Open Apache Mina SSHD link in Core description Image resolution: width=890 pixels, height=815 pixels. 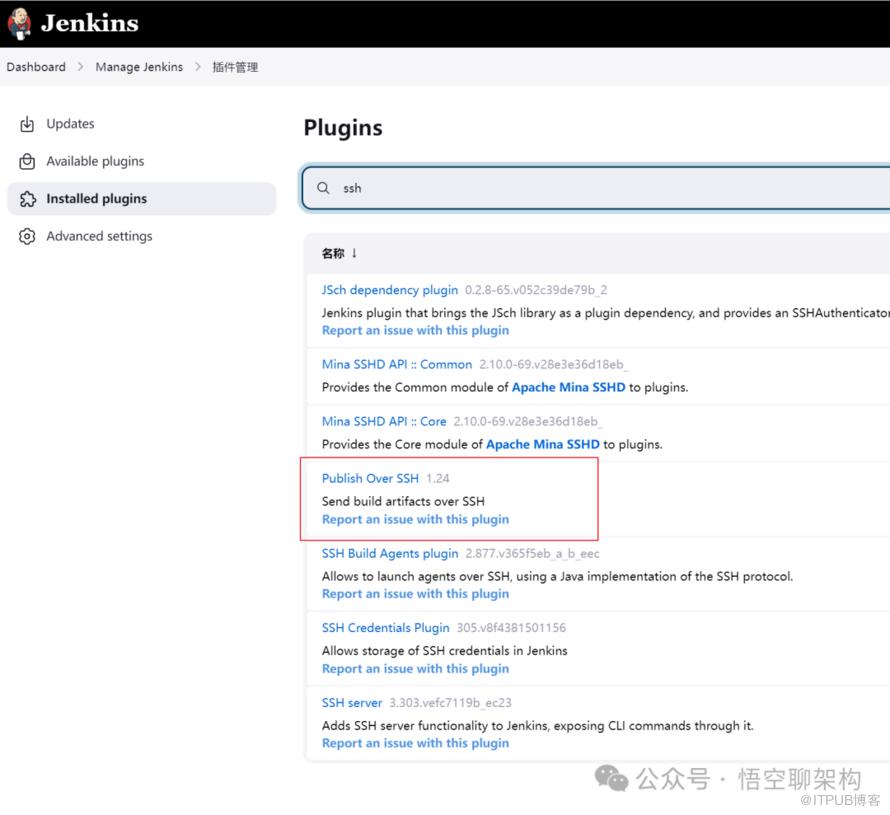[542, 444]
